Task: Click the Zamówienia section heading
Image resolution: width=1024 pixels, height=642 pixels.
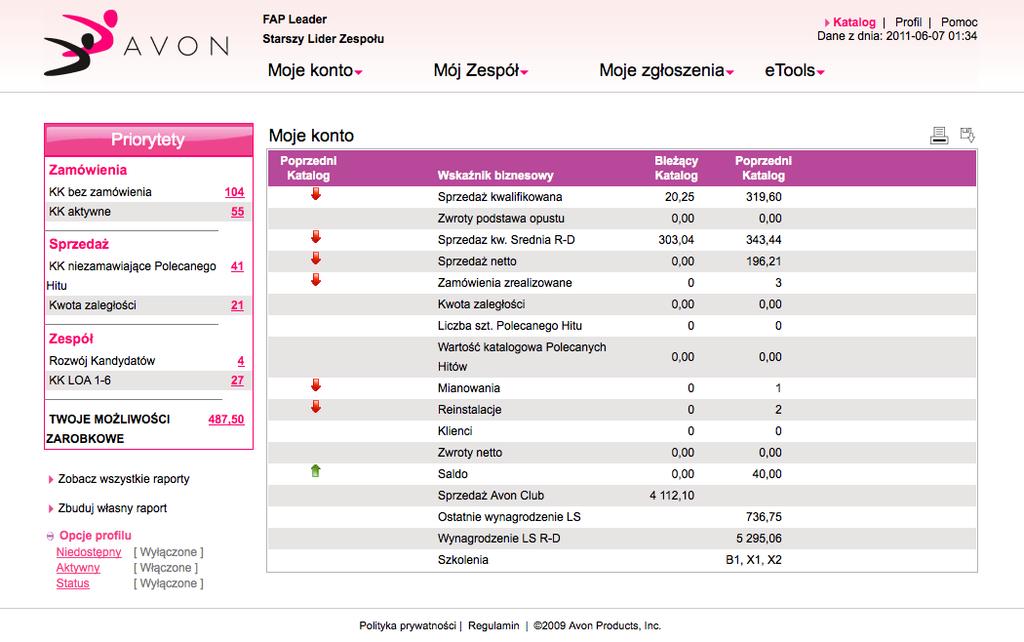Action: tap(88, 170)
